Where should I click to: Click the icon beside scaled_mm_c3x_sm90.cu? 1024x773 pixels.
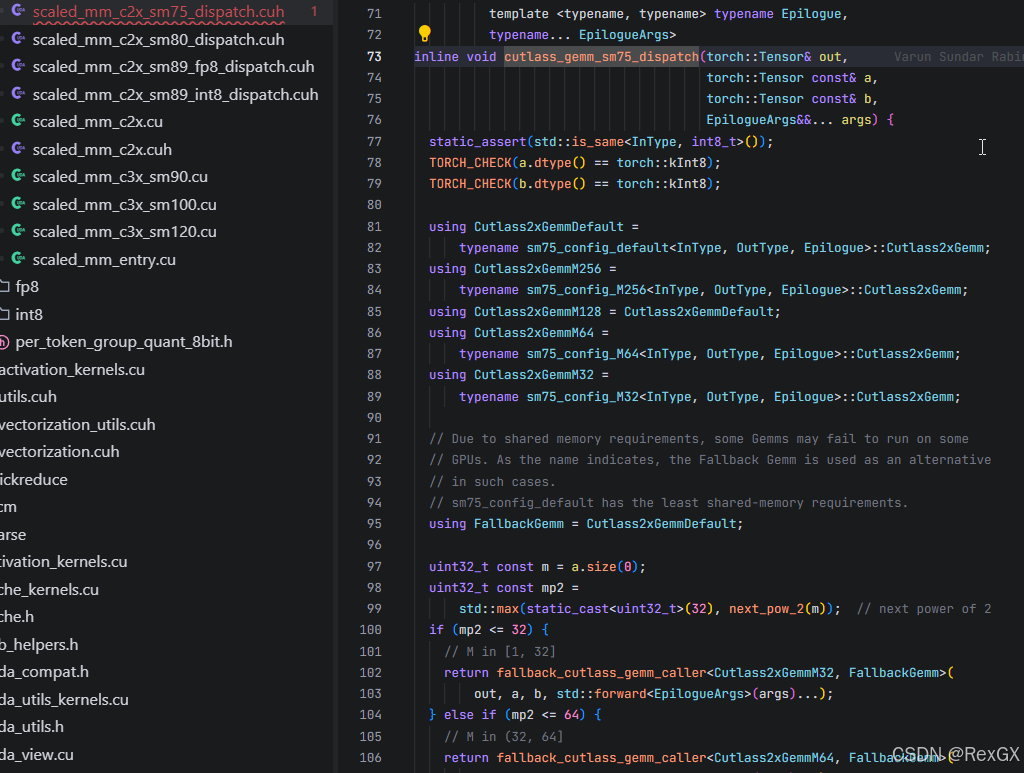pos(19,176)
